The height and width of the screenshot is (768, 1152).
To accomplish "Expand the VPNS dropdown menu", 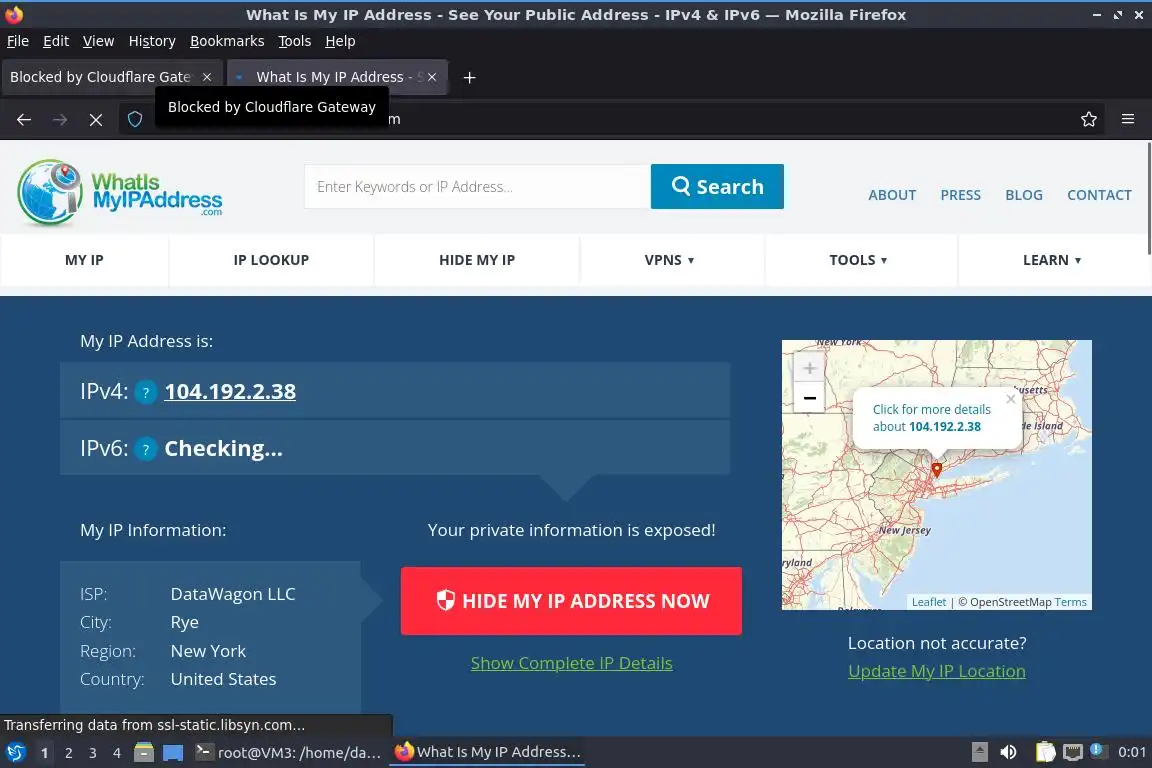I will click(x=669, y=260).
